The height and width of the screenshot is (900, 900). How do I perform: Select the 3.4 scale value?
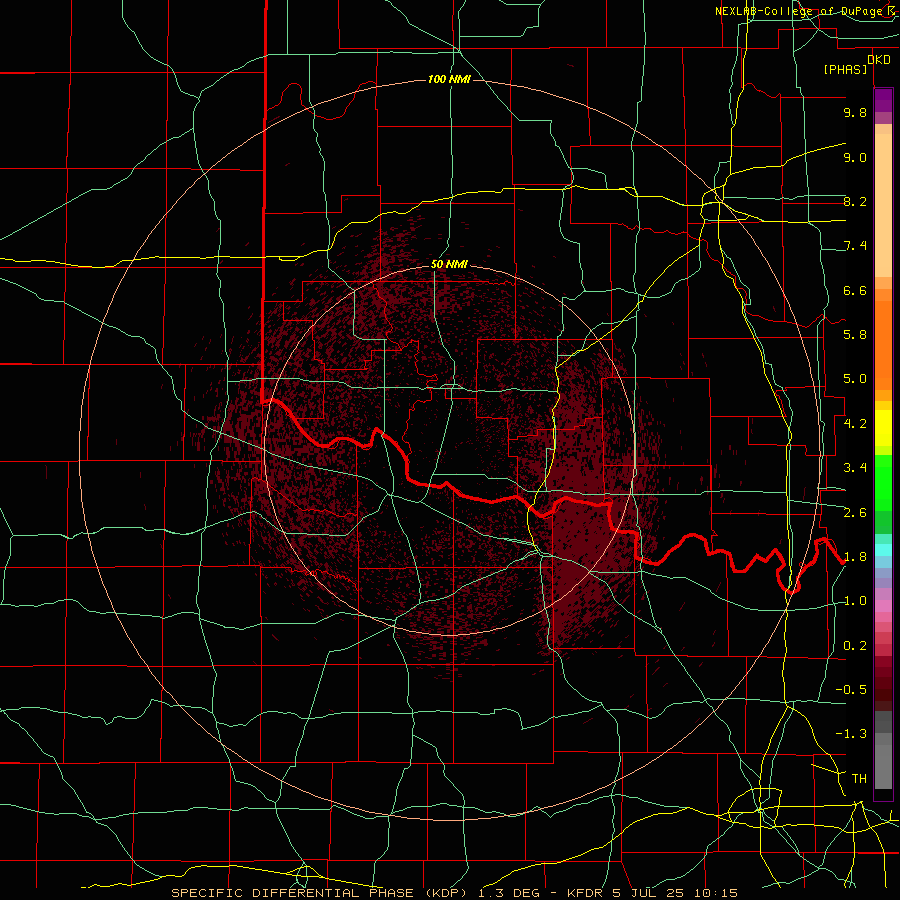(855, 468)
